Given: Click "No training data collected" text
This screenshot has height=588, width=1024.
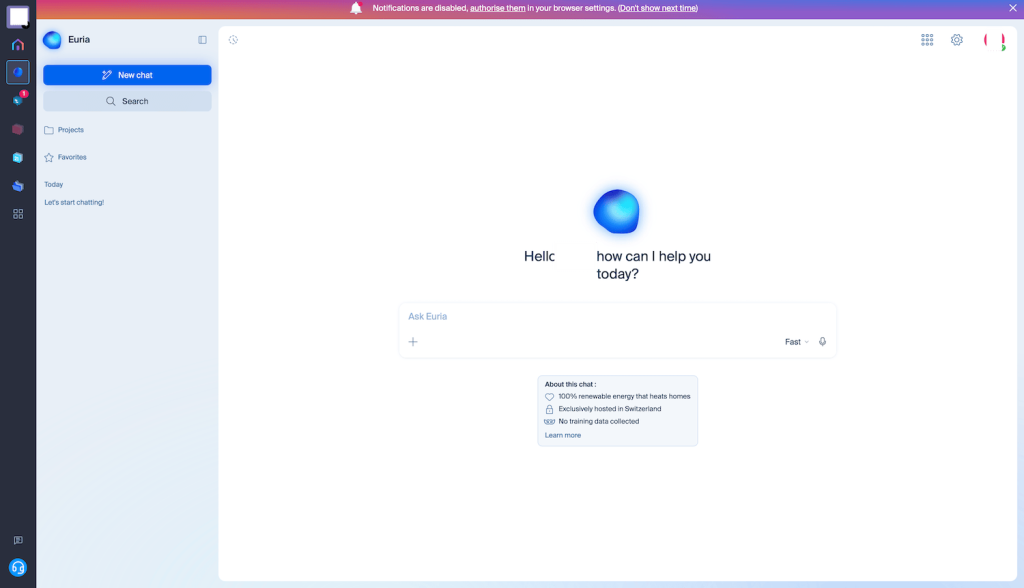Looking at the screenshot, I should coord(599,421).
